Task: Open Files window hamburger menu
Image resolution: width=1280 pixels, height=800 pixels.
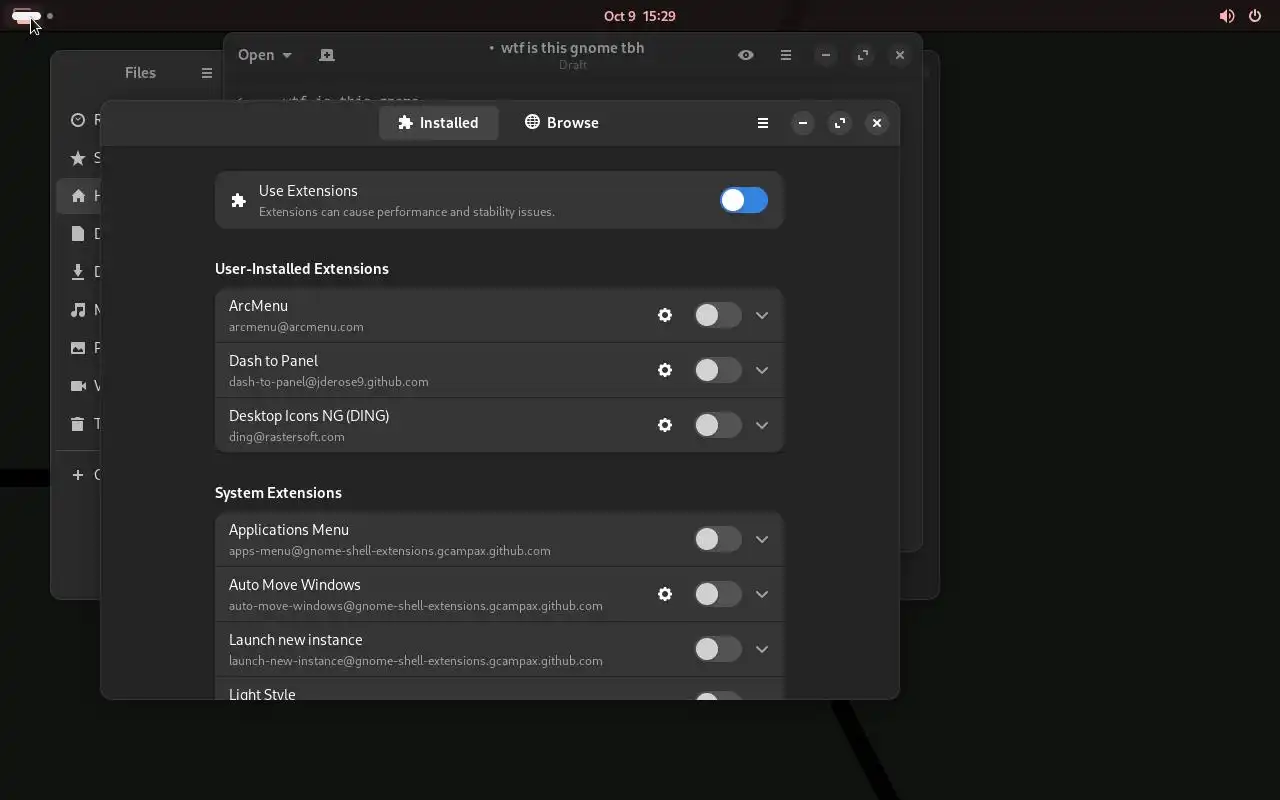Action: click(207, 73)
